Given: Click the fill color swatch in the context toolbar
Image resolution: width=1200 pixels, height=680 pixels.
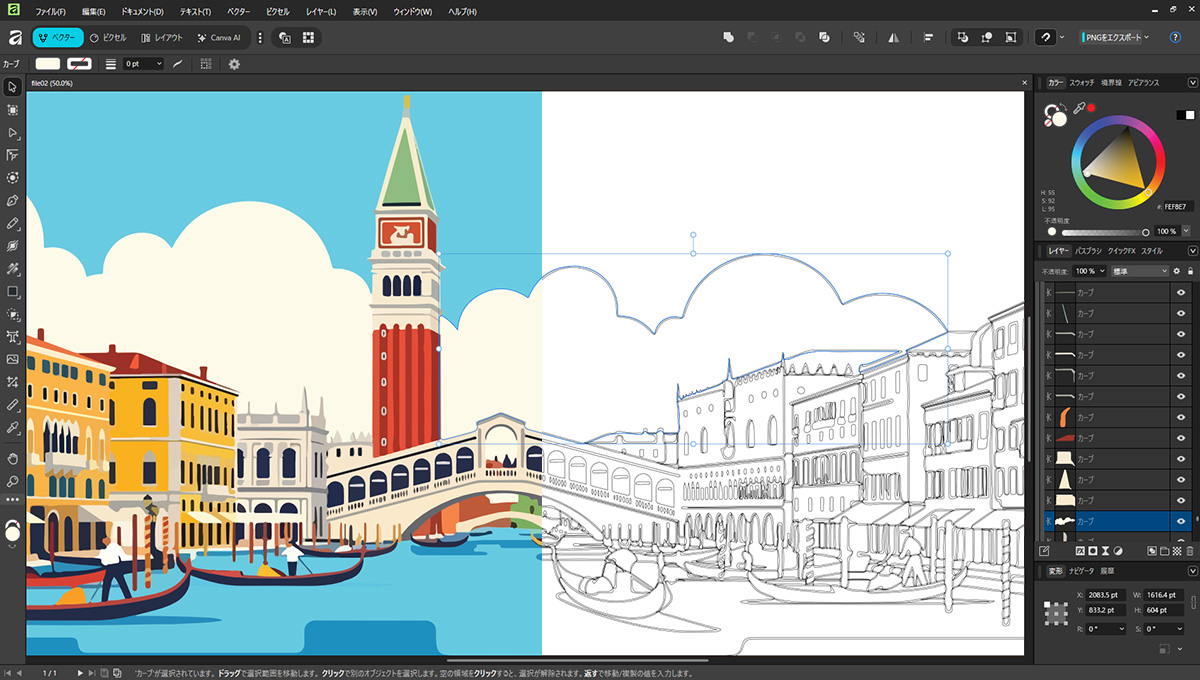Looking at the screenshot, I should coord(48,64).
